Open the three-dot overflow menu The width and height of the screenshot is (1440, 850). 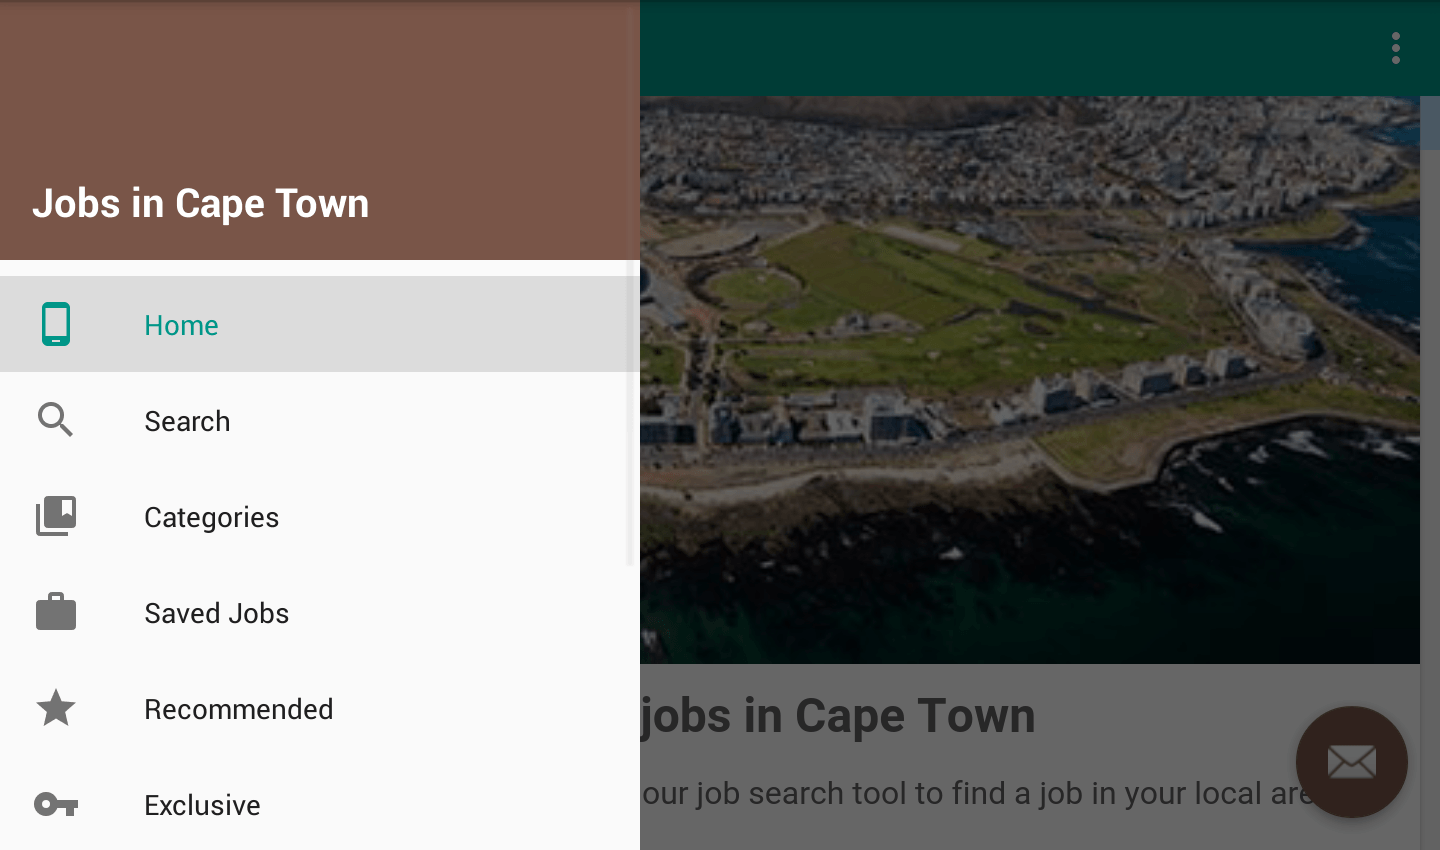(1396, 48)
